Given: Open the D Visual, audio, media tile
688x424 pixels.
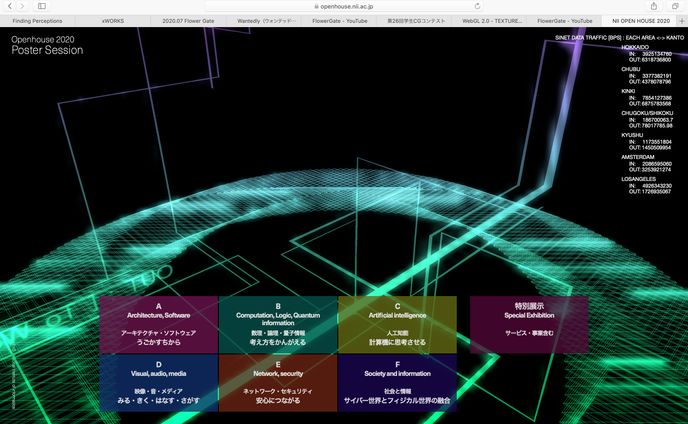Looking at the screenshot, I should 159,382.
